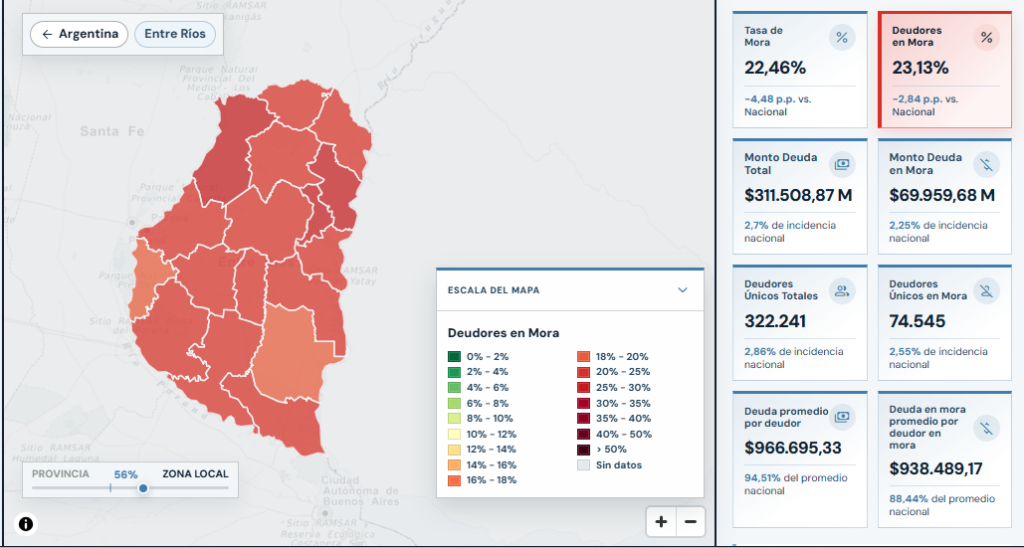
Task: Click the 8% - 10% legend swatch
Action: click(454, 418)
